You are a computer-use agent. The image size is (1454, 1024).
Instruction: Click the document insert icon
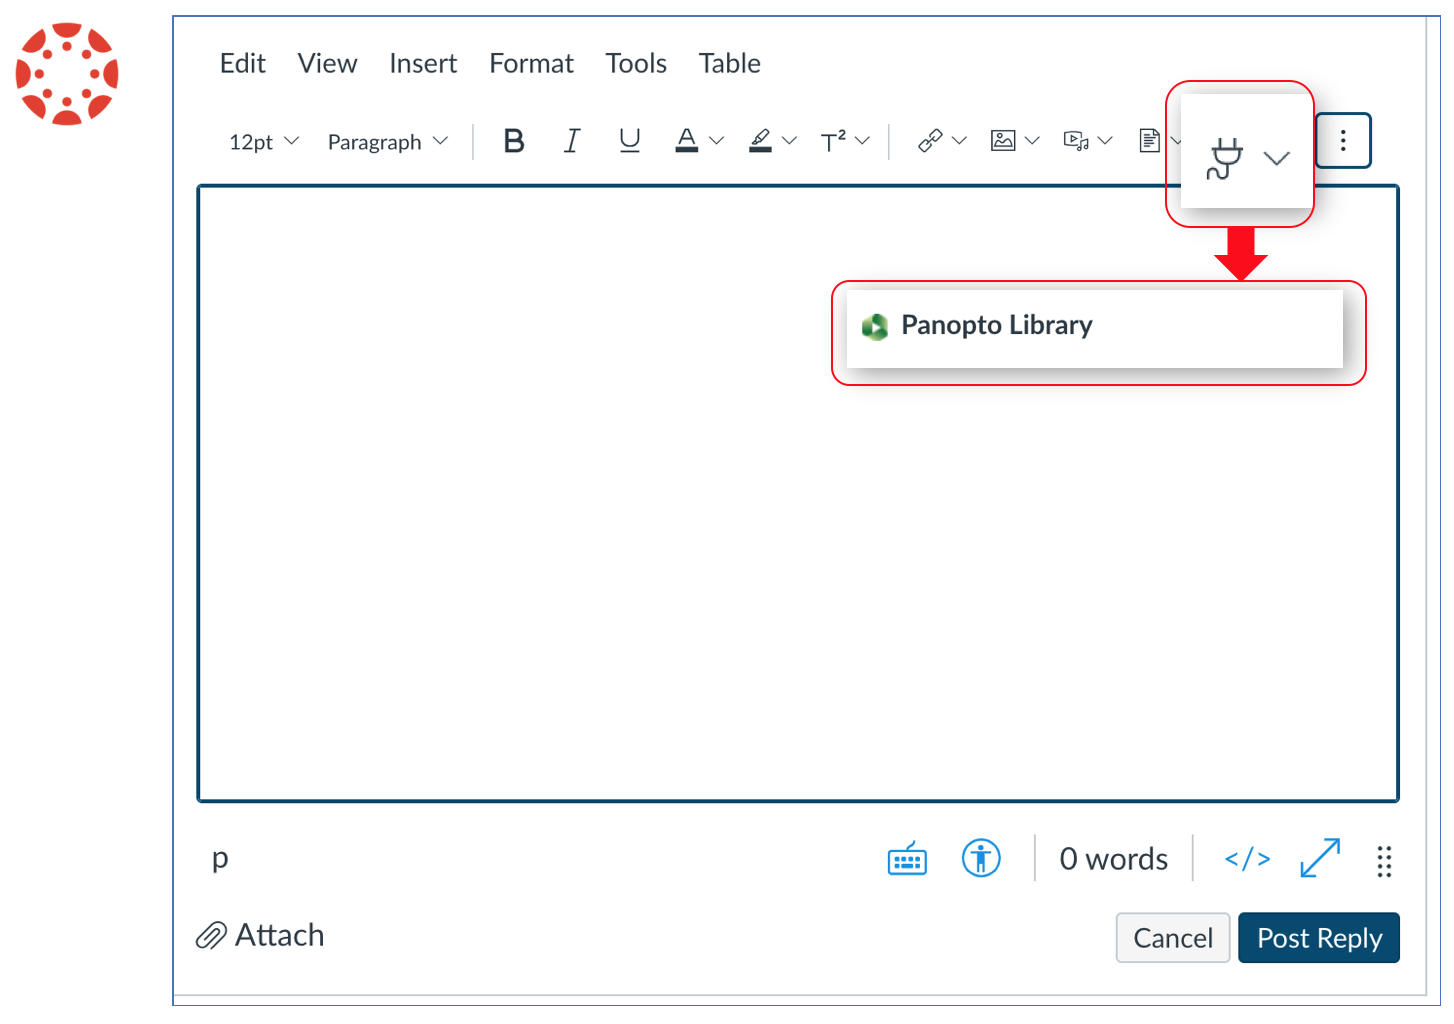pyautogui.click(x=1150, y=141)
